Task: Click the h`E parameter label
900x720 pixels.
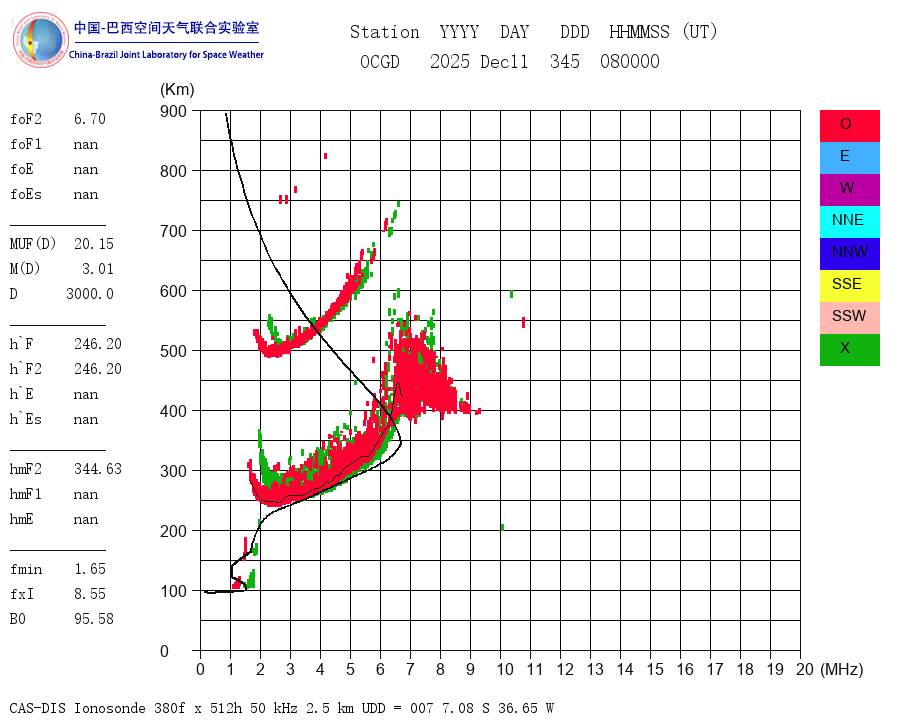Action: (x=22, y=394)
